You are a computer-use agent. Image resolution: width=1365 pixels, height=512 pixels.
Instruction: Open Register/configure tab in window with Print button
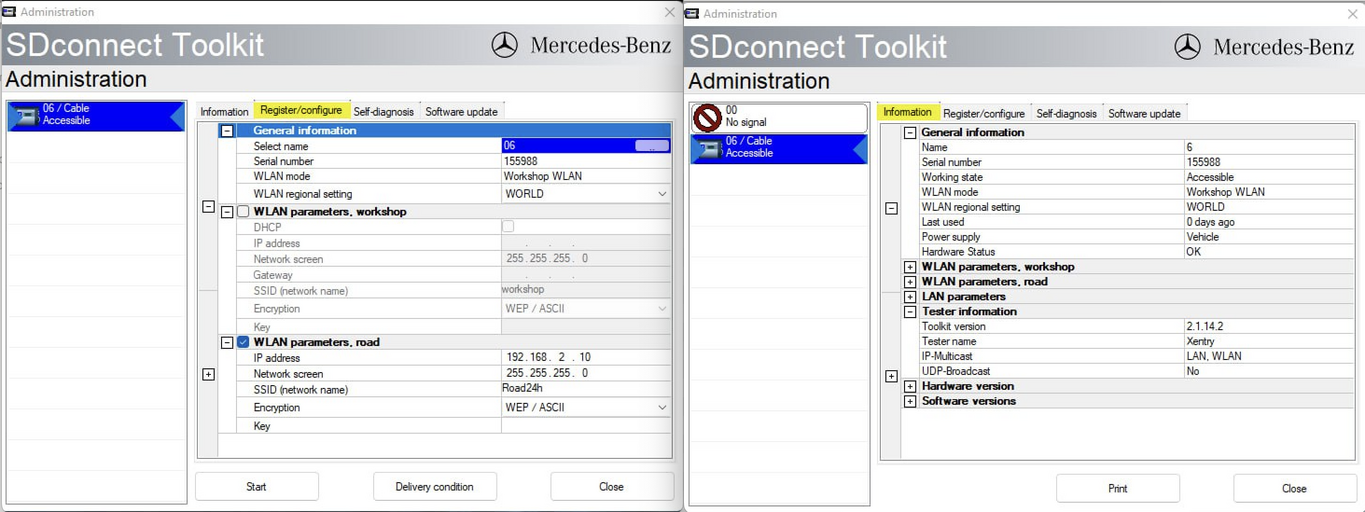coord(984,113)
